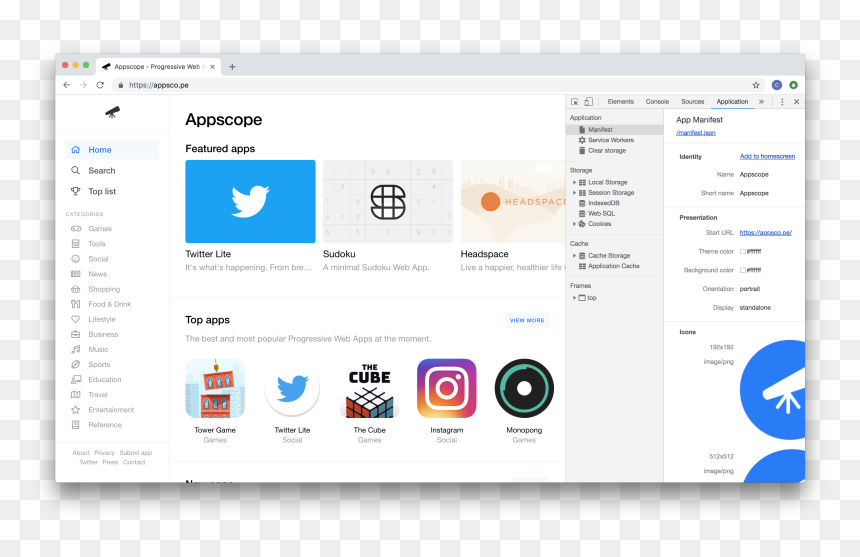Expand the top frame tree node

pyautogui.click(x=574, y=298)
